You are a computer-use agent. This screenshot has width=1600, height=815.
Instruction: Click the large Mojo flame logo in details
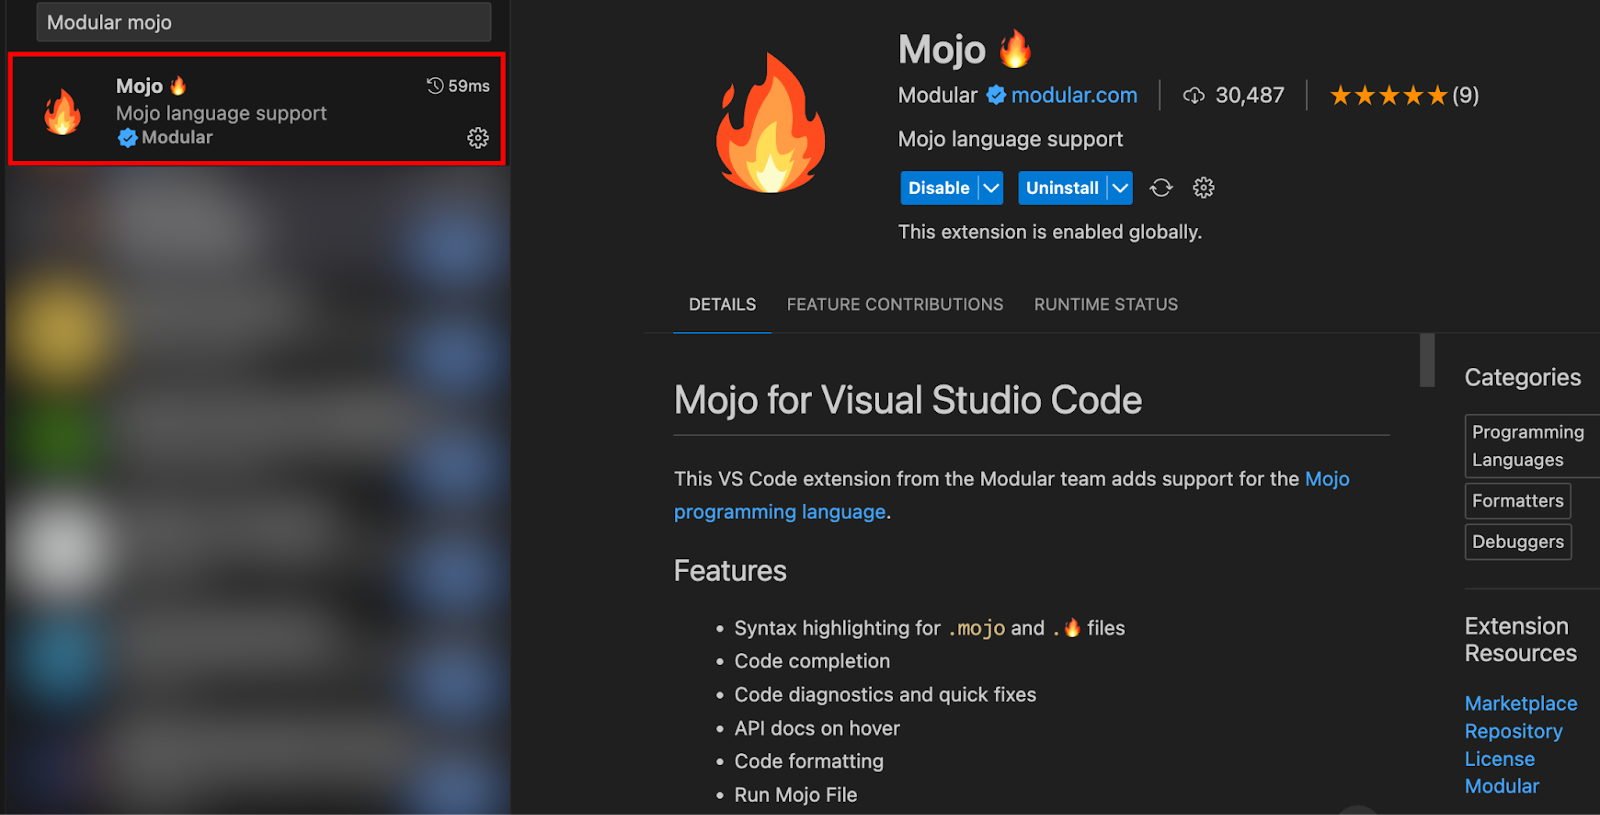770,123
